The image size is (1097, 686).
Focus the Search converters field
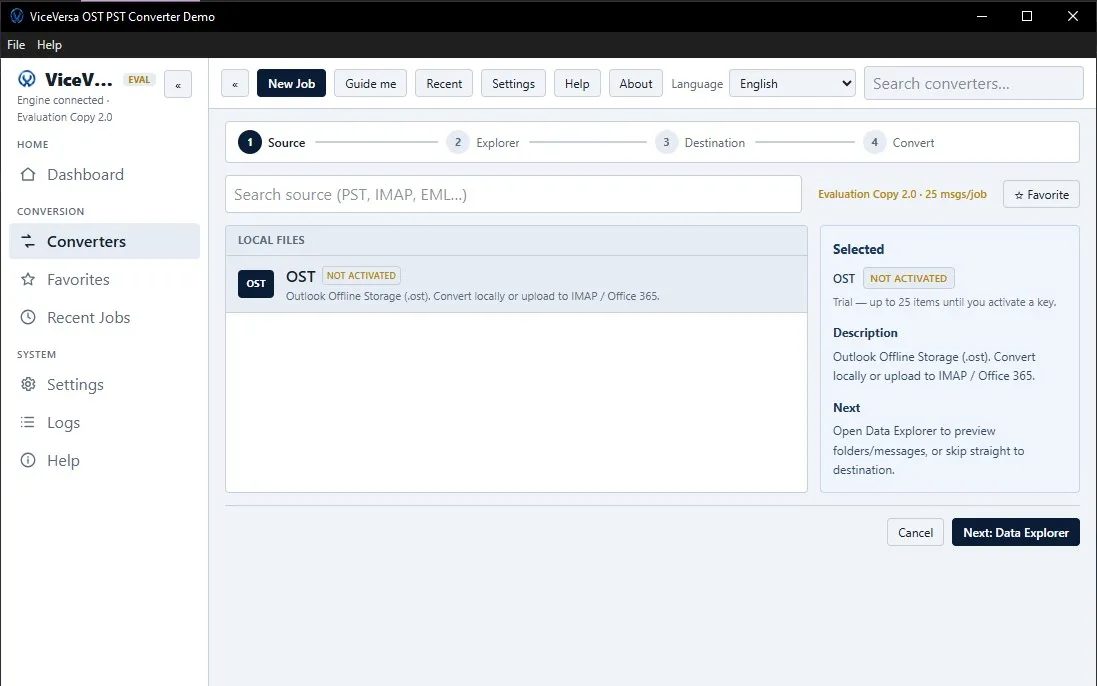click(973, 83)
